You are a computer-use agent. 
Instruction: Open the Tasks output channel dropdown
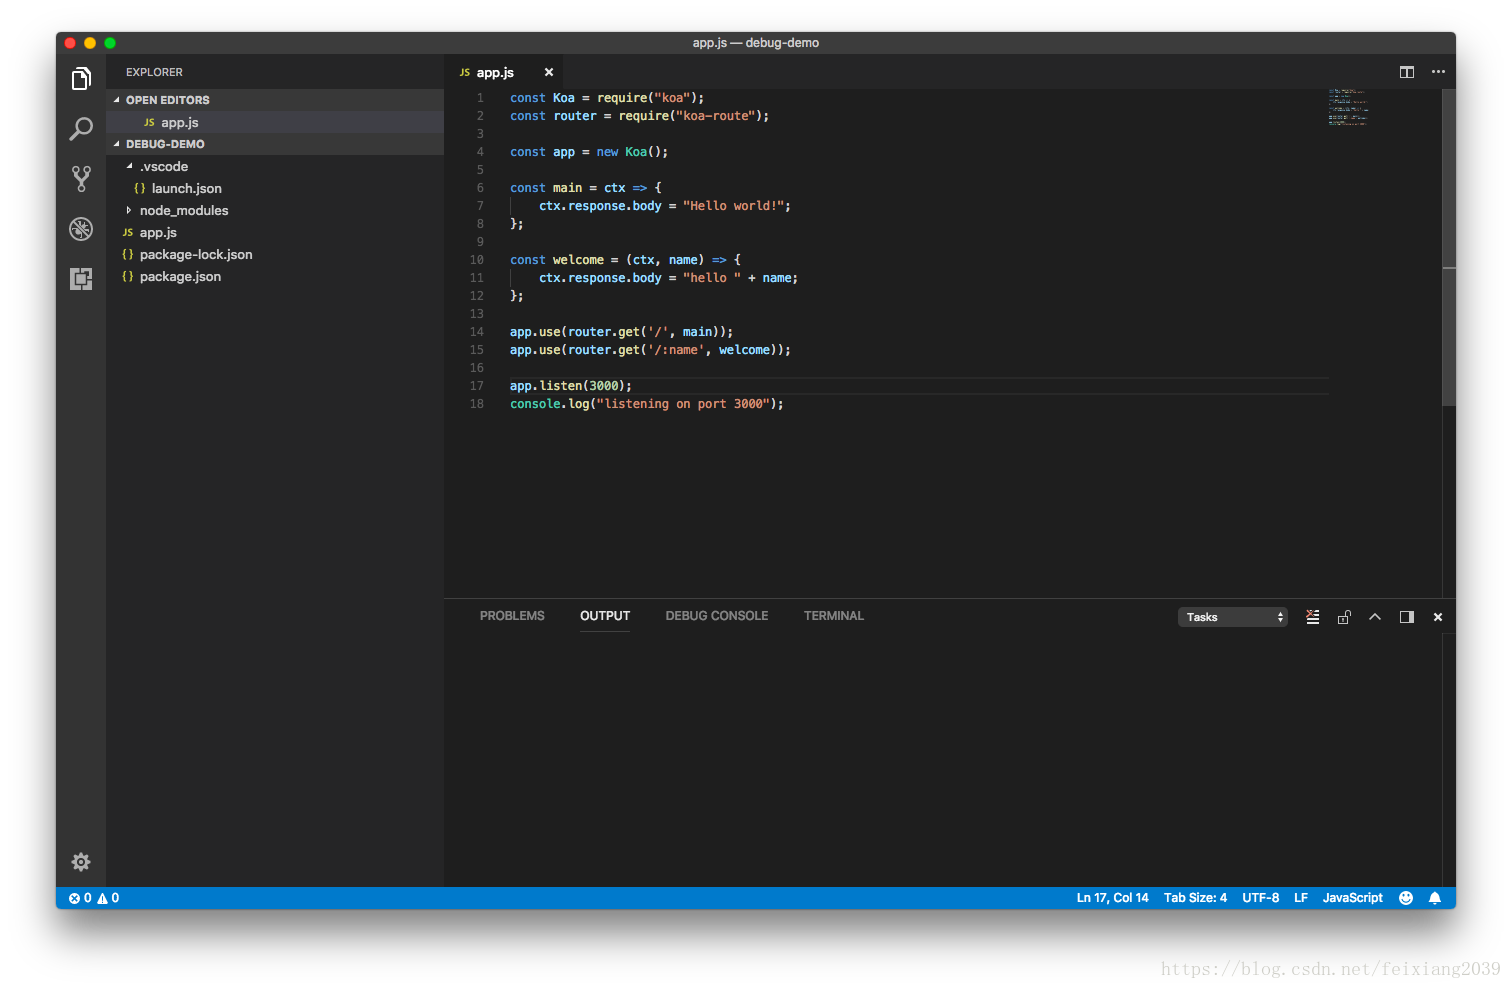pyautogui.click(x=1233, y=617)
